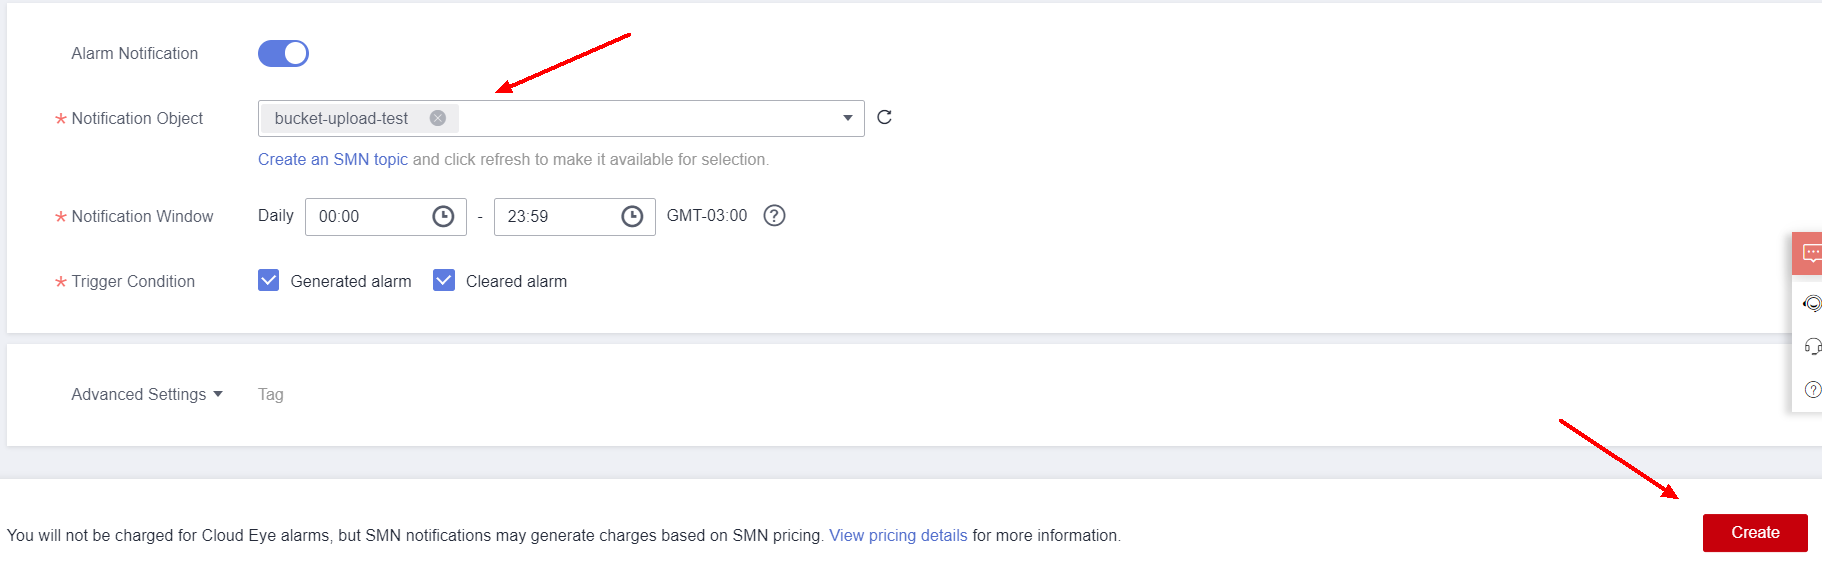Remove the bucket-upload-test tag

[x=437, y=118]
